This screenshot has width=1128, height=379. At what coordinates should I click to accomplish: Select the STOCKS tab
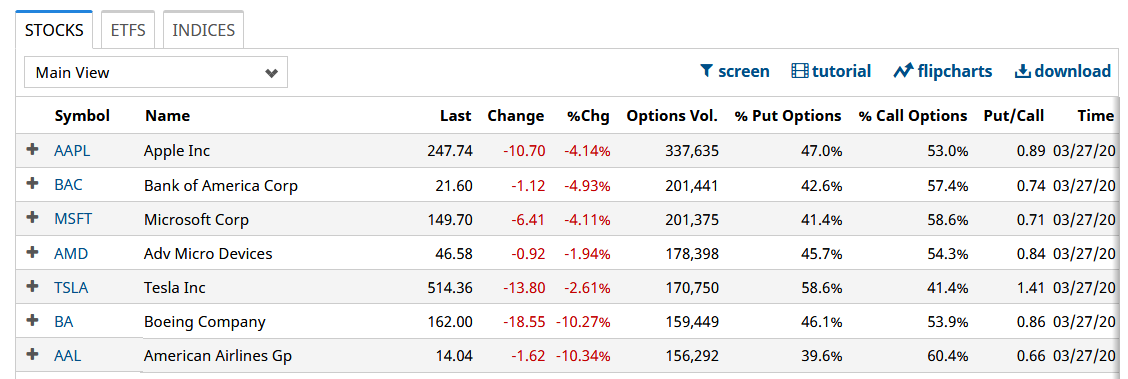tap(54, 30)
